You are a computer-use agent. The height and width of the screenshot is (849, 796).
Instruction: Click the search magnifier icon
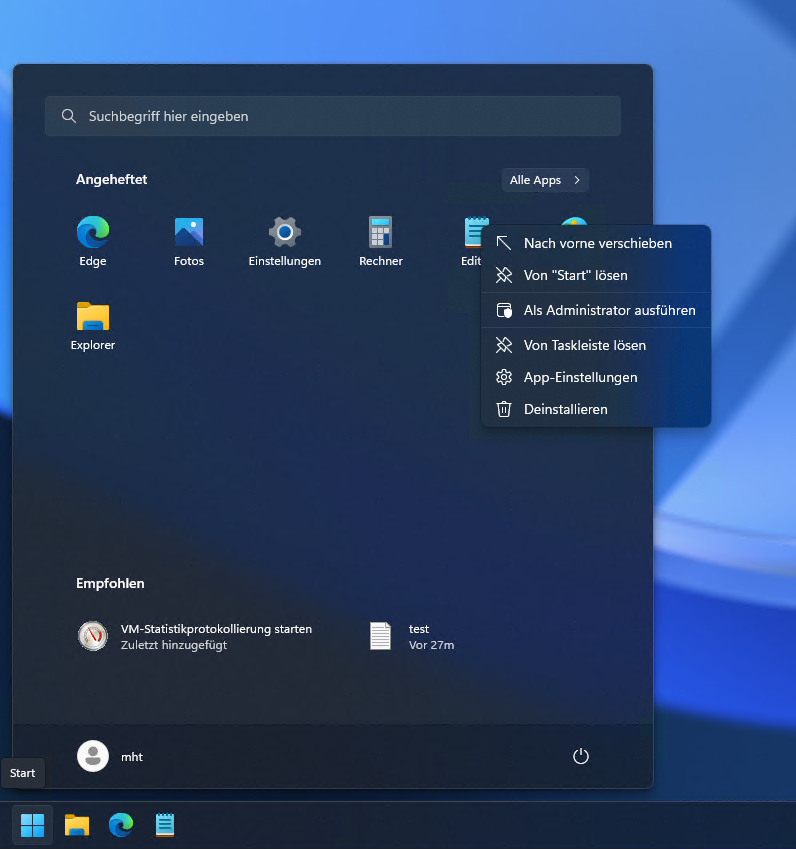(69, 116)
